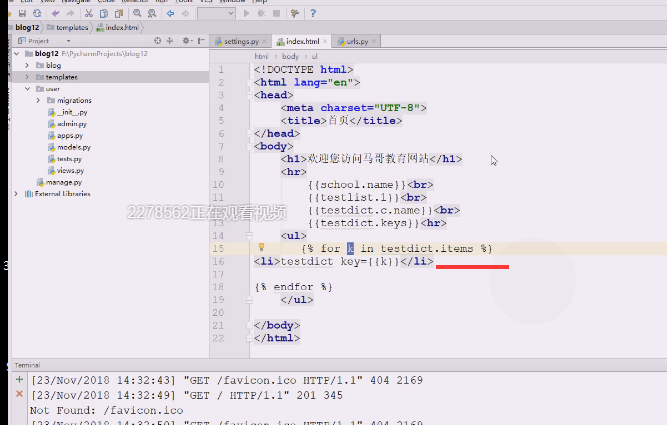Click the Redo arrow icon
Screen dimensions: 667x425
[x=70, y=14]
